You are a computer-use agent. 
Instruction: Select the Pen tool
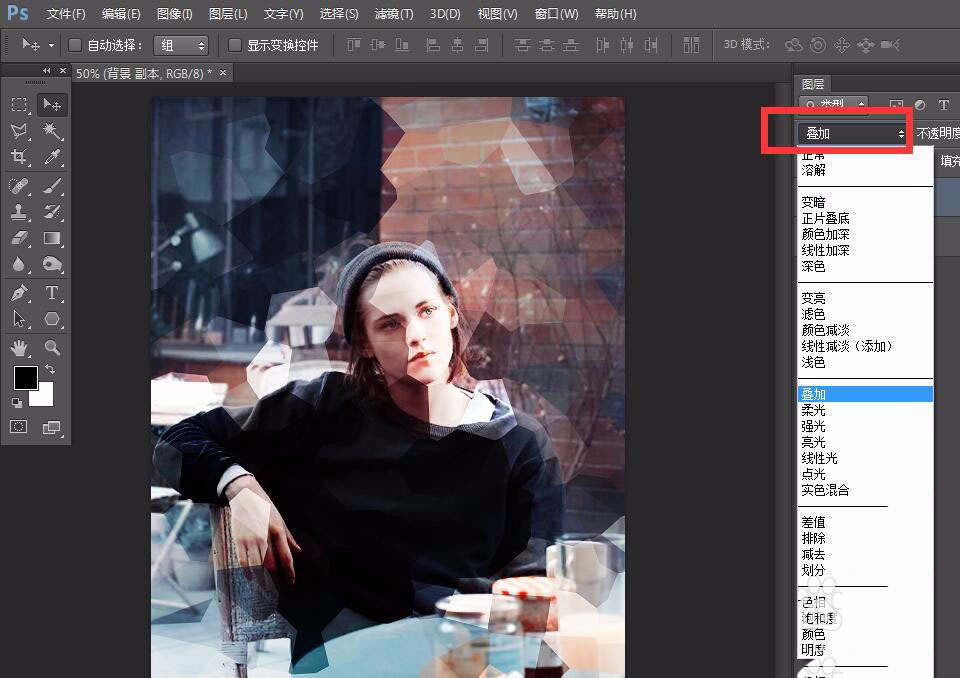pos(19,293)
